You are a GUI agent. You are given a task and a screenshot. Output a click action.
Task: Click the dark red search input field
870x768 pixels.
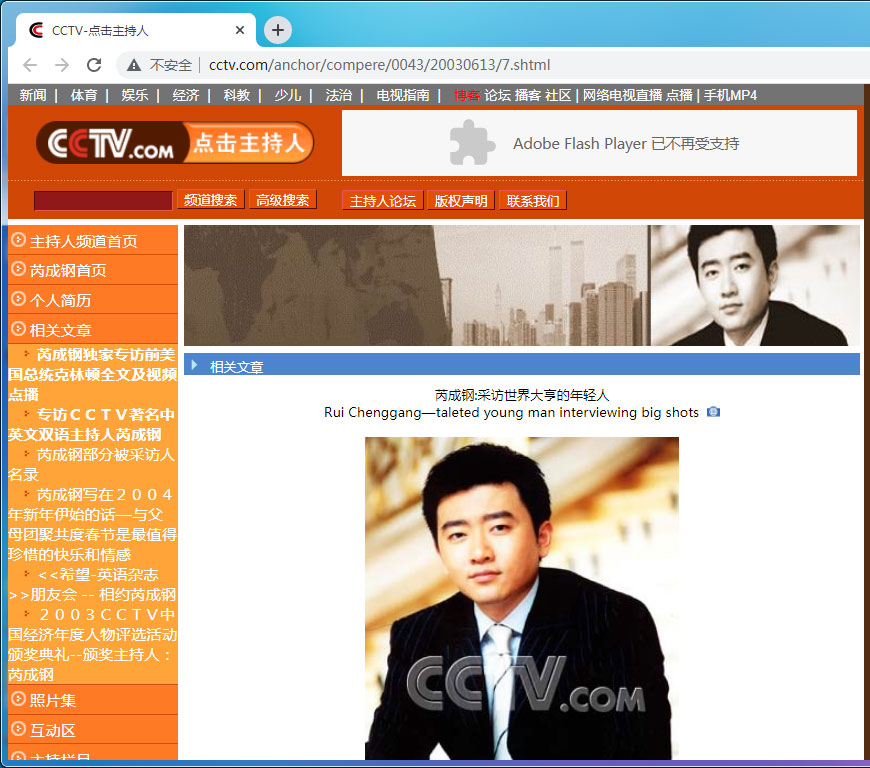point(103,200)
